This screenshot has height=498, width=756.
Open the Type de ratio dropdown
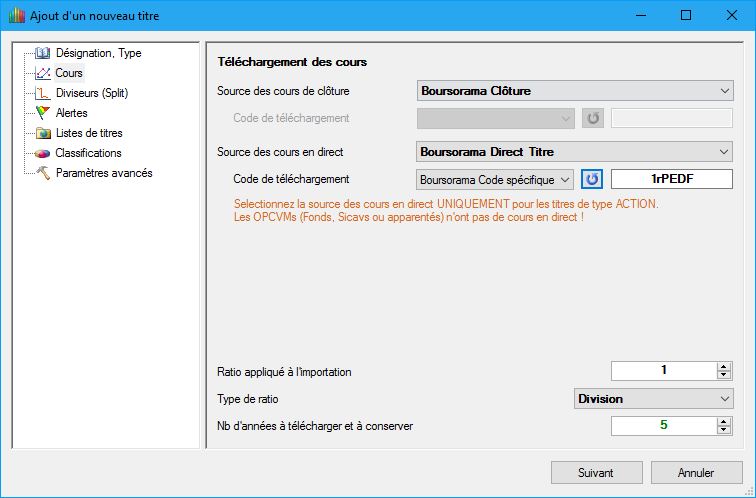click(x=654, y=399)
